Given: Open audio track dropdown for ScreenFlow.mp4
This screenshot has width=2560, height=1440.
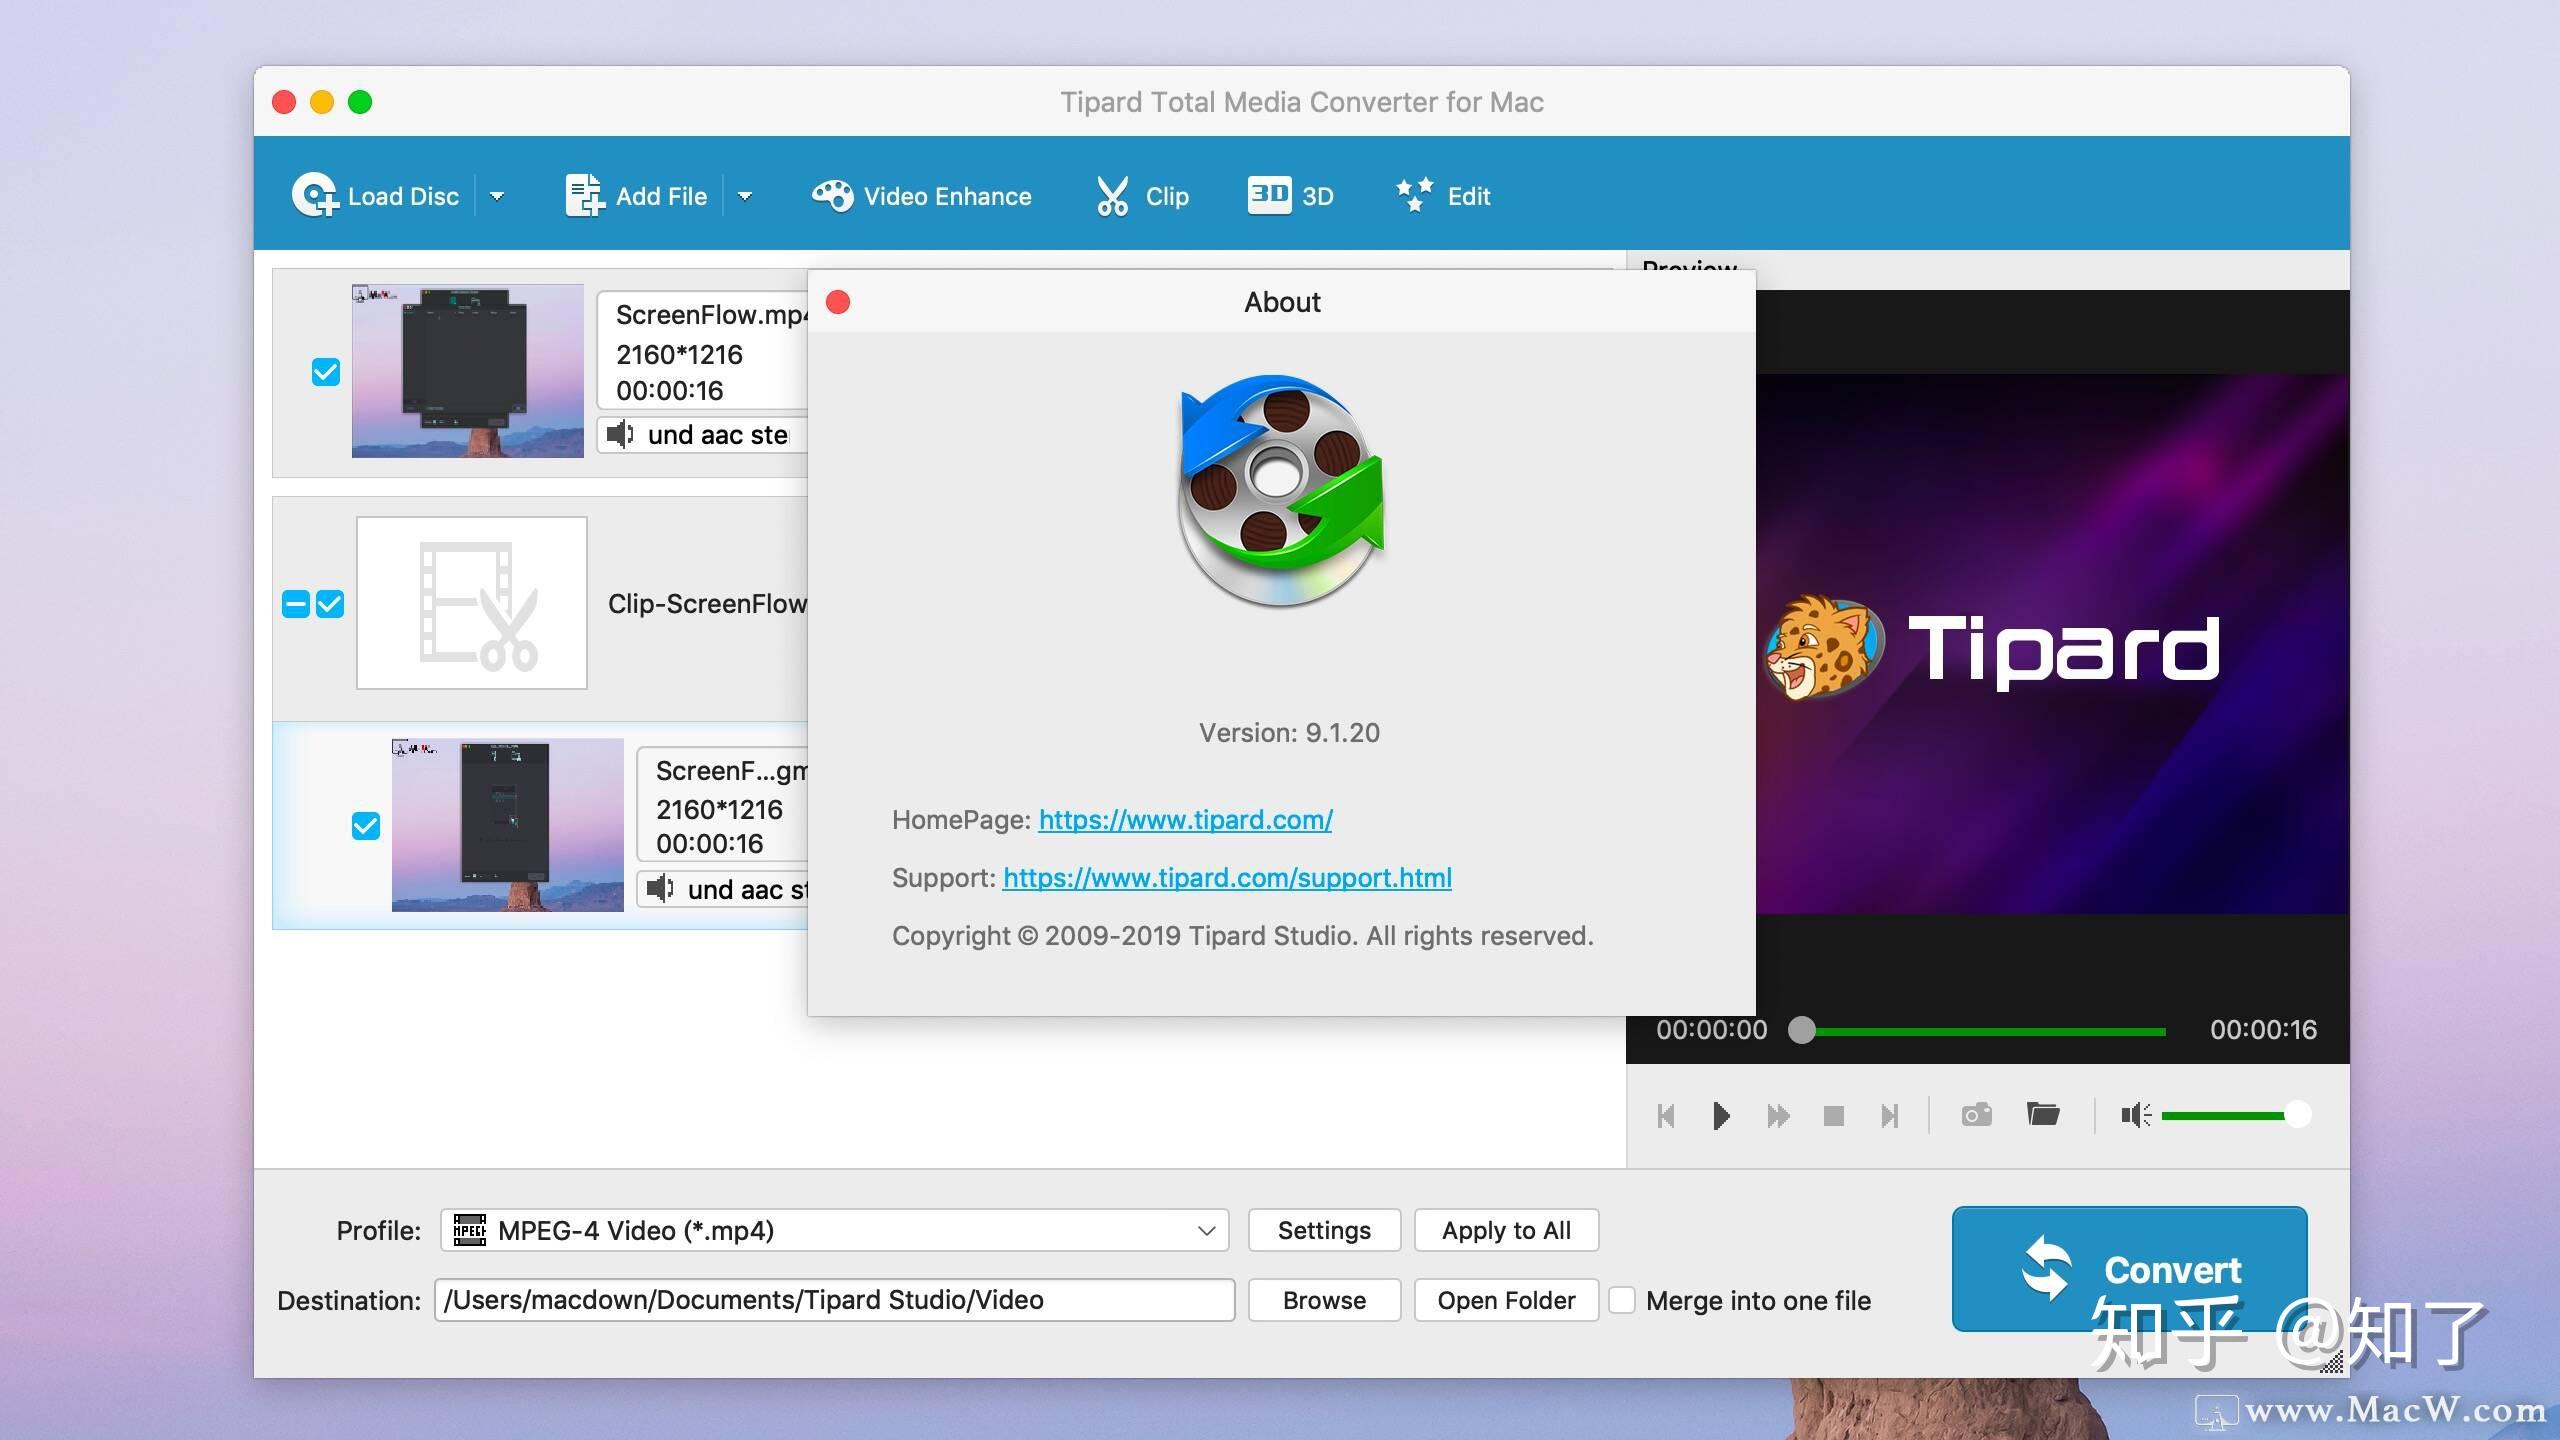Looking at the screenshot, I should click(703, 435).
